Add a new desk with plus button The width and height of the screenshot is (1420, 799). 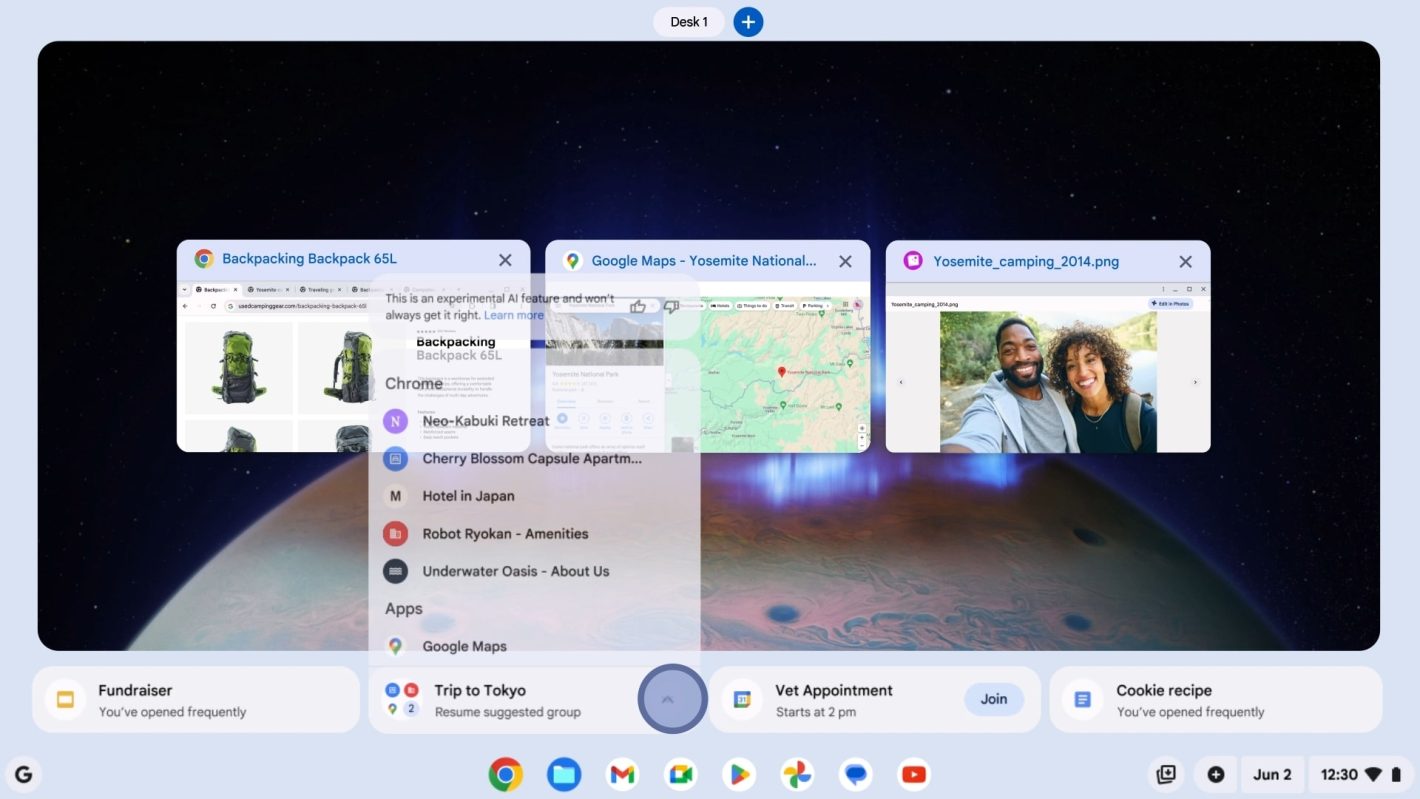pos(748,22)
